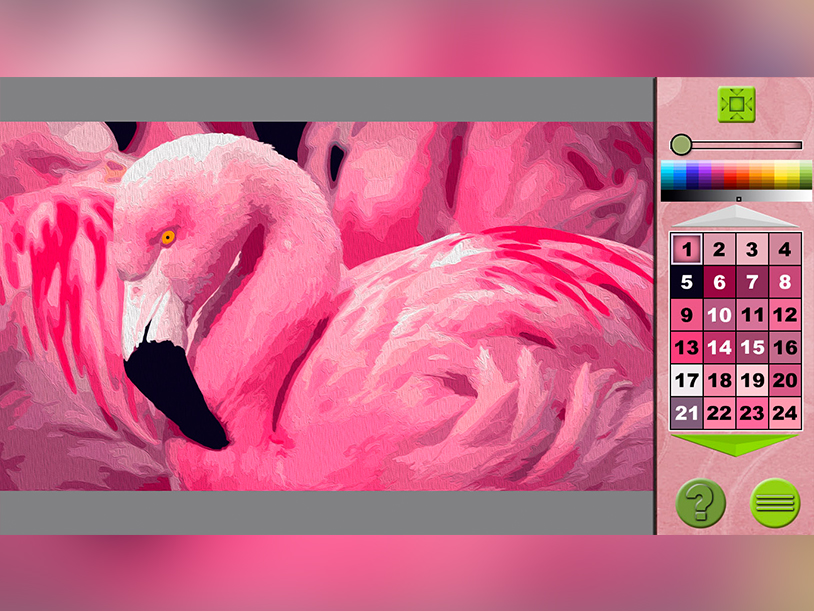Select color swatch number 1
Viewport: 814px width, 611px height.
(x=686, y=249)
